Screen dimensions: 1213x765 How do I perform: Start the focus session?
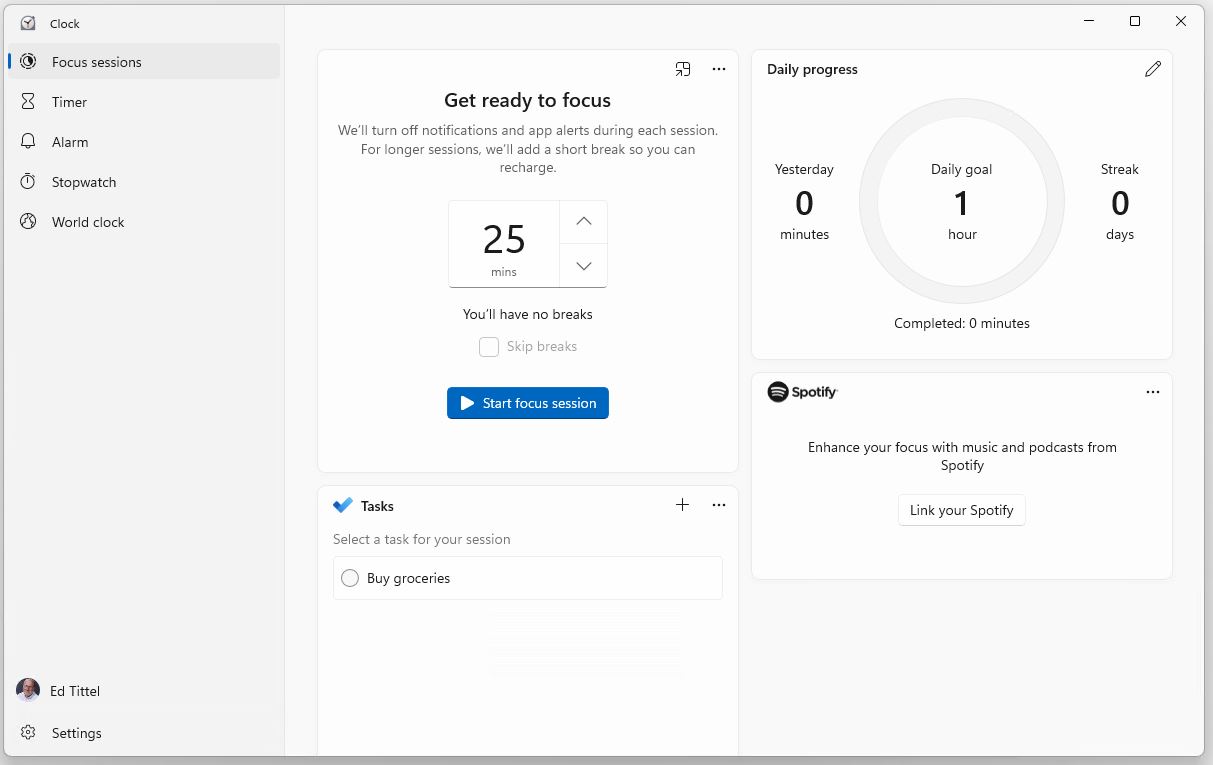tap(528, 403)
